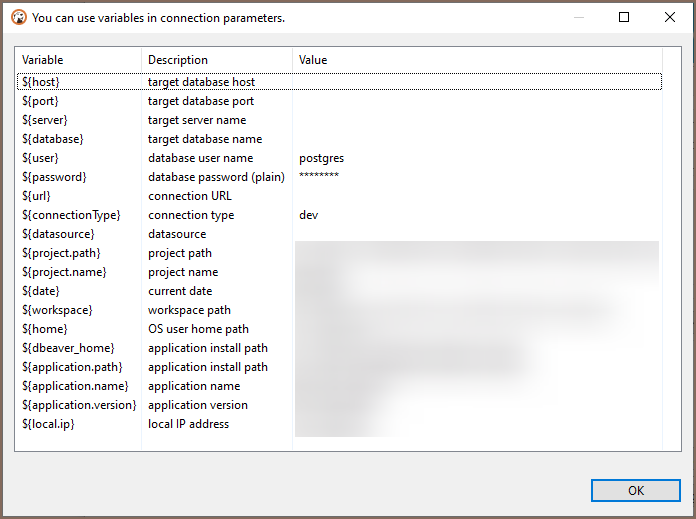Viewport: 696px width, 519px height.
Task: Select the ${url} variable row
Action: coord(37,196)
